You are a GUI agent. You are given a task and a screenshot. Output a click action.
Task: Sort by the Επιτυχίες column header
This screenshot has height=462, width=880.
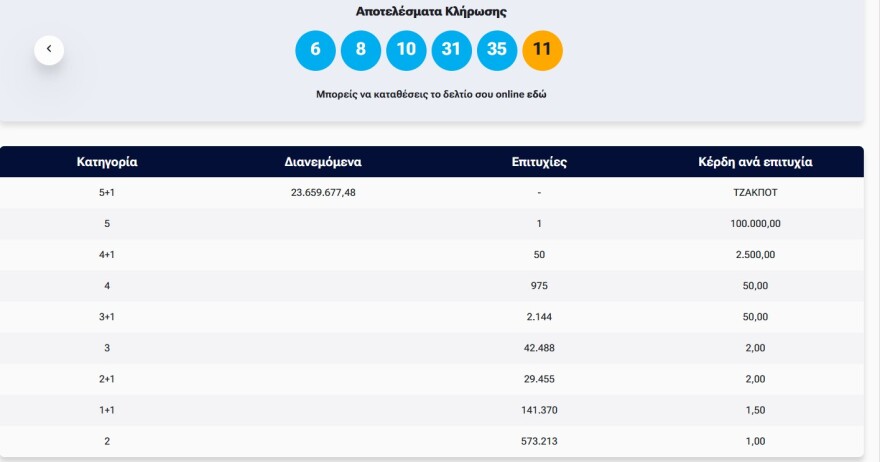[539, 162]
